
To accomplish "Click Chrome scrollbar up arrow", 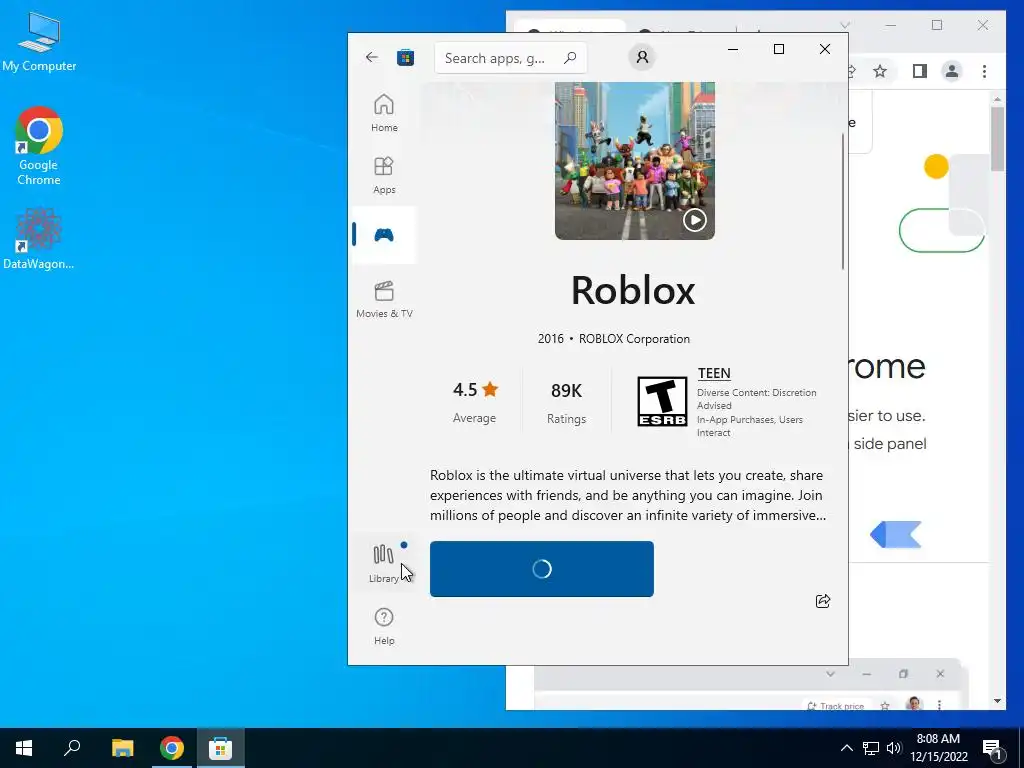I will (x=997, y=99).
